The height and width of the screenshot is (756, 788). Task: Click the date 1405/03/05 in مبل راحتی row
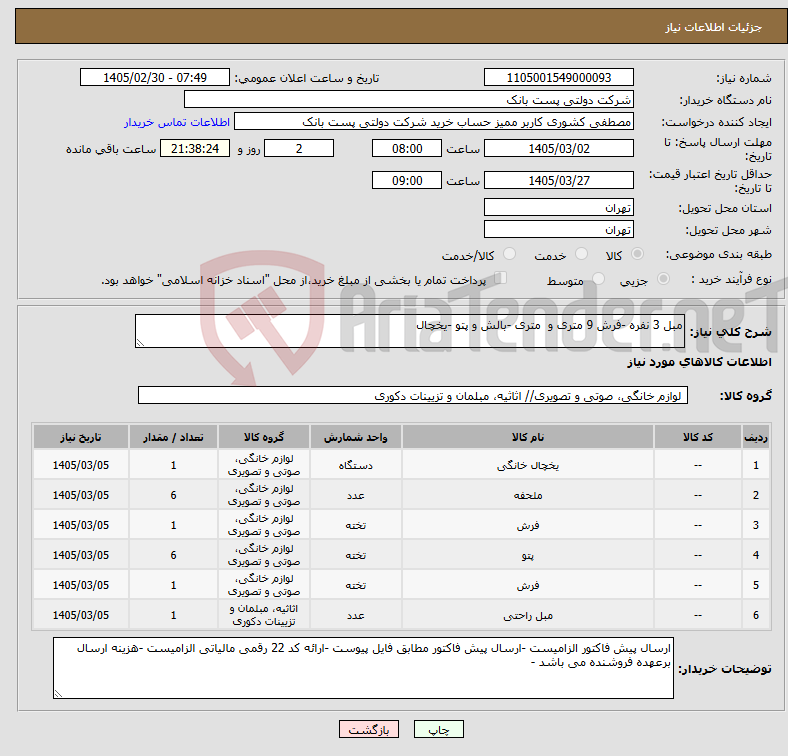81,615
